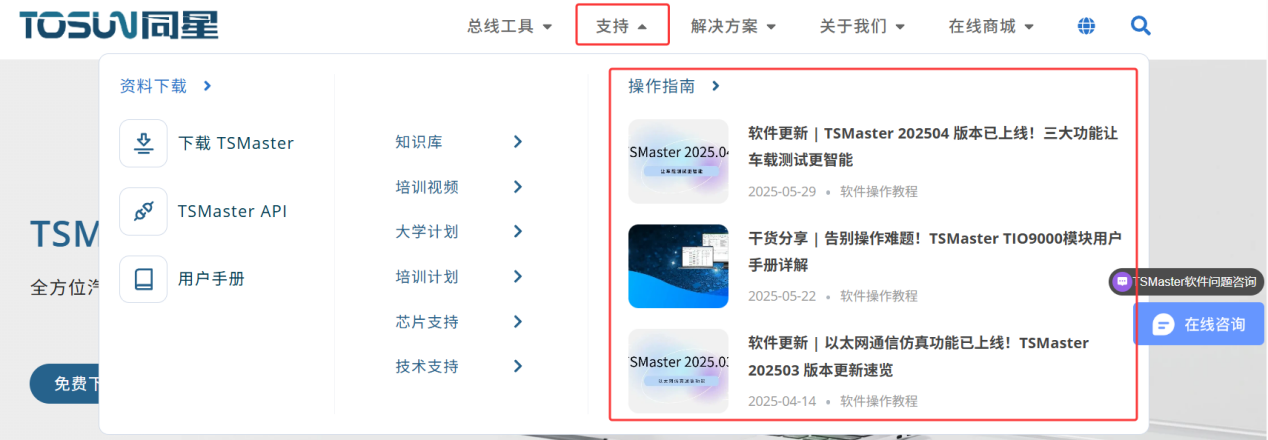Click 软件操作教程 tag next to 2025-04-14
This screenshot has width=1268, height=440.
pos(878,401)
